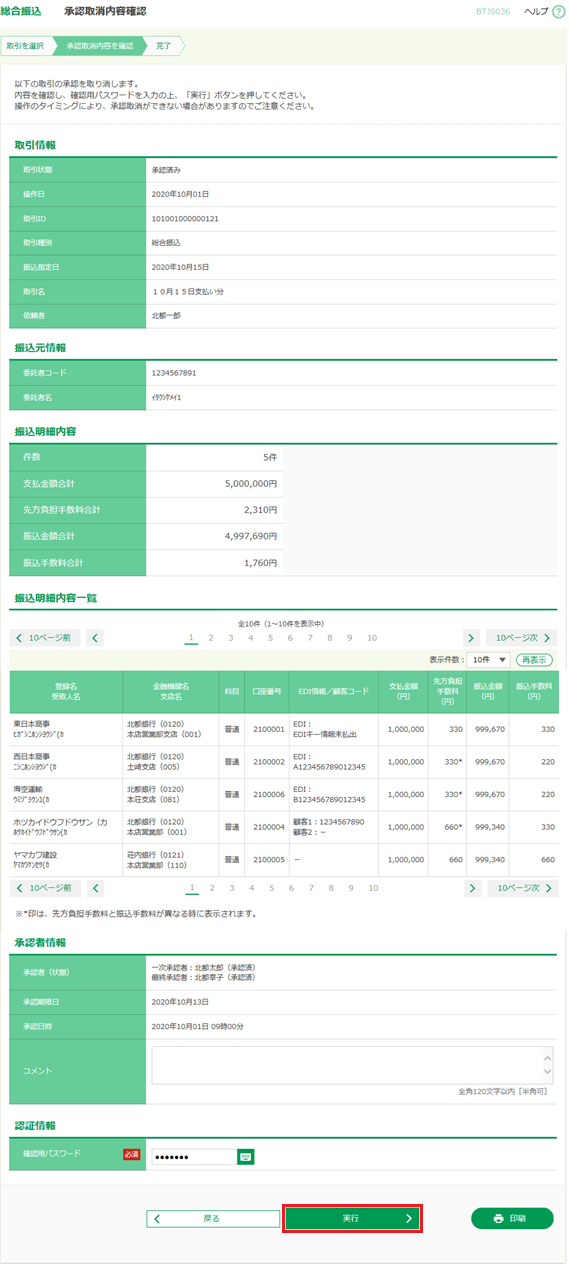Click the 取引ID value 101001000000121

coord(185,218)
